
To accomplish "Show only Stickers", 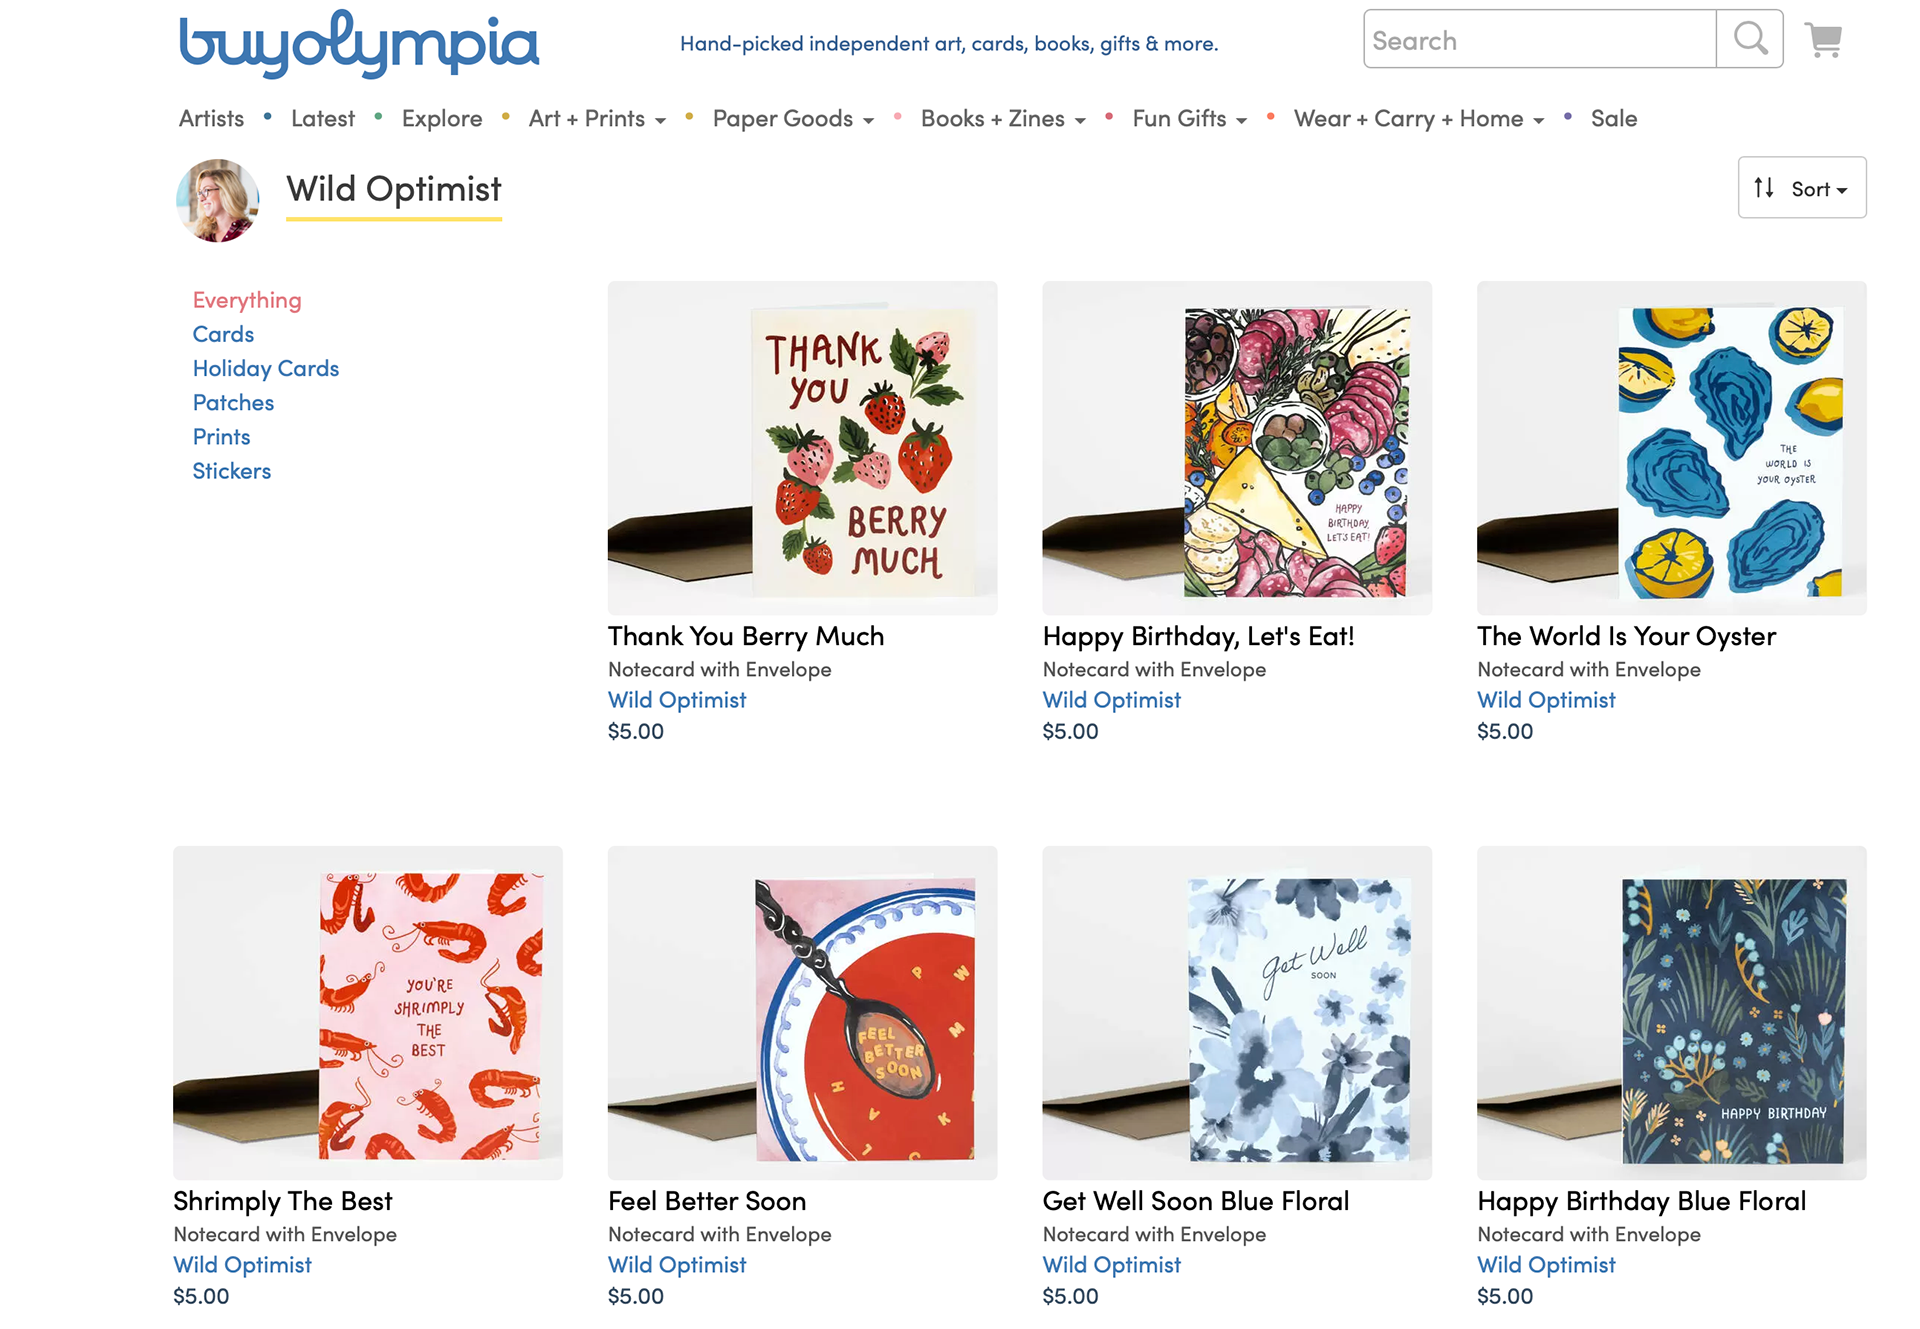I will 232,471.
